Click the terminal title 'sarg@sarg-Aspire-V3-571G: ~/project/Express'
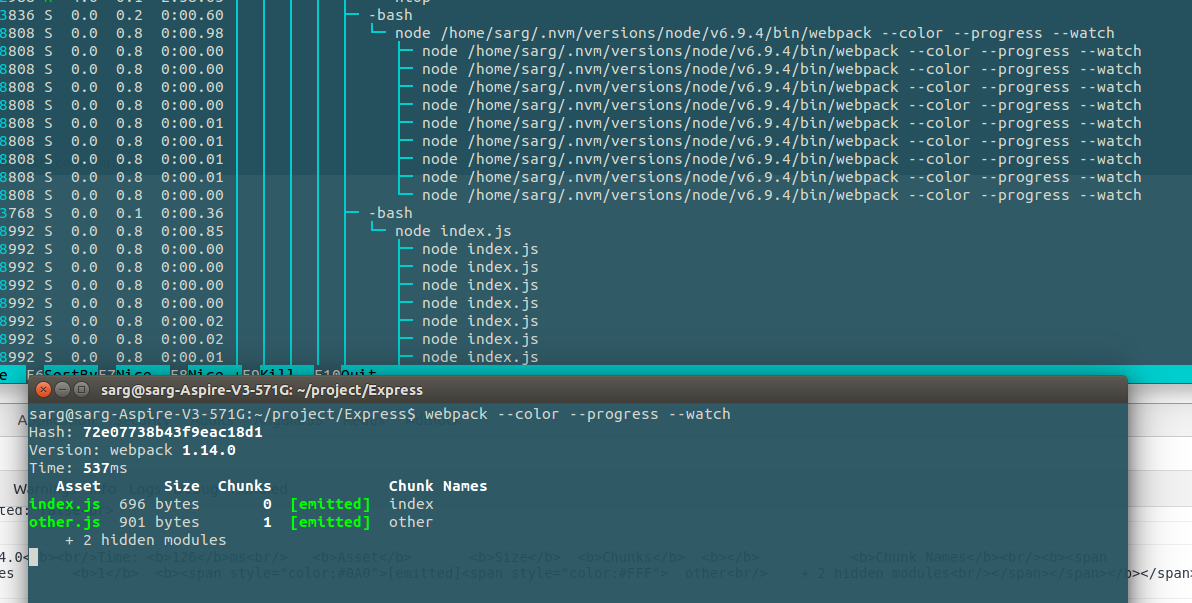This screenshot has height=603, width=1192. click(x=262, y=390)
